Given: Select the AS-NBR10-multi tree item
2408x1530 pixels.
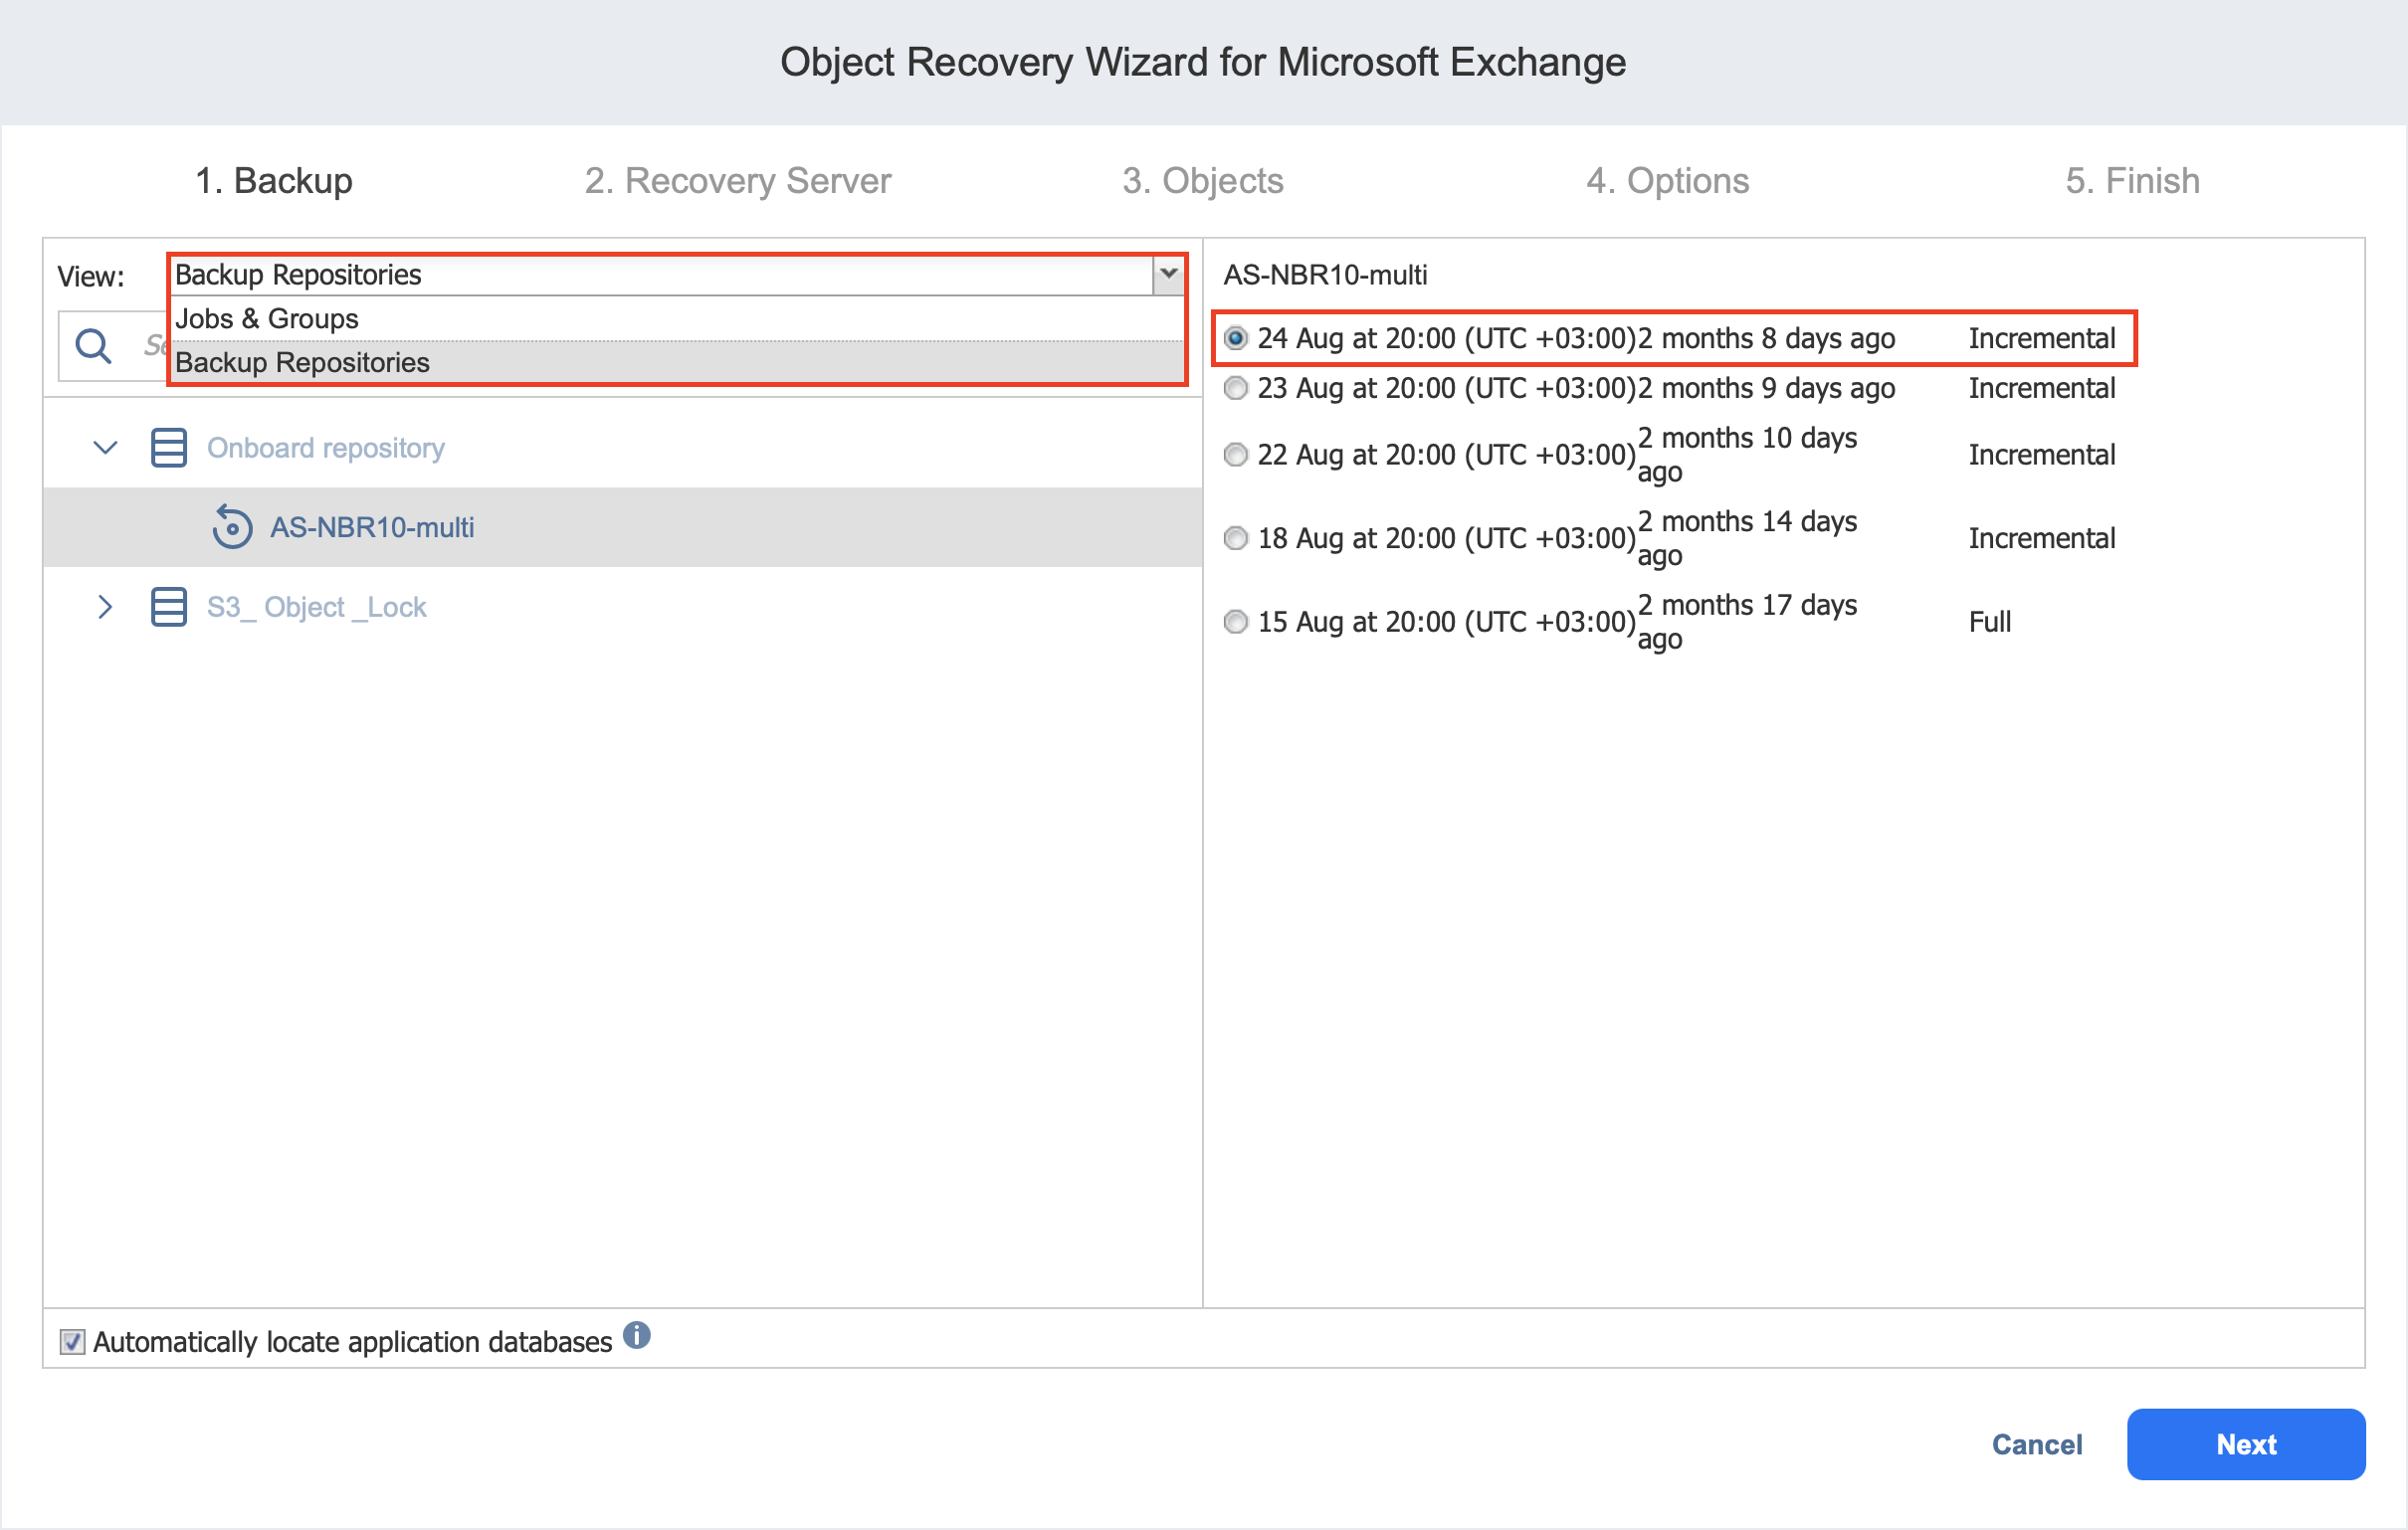Looking at the screenshot, I should [623, 527].
